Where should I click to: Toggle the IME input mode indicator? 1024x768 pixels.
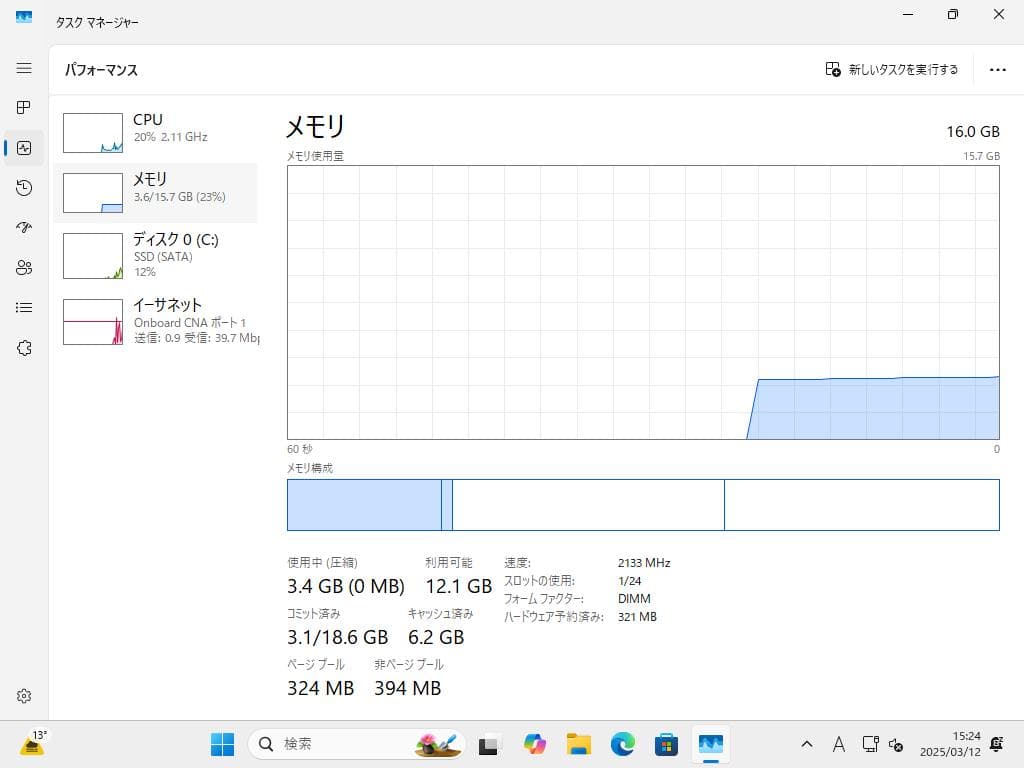coord(839,744)
